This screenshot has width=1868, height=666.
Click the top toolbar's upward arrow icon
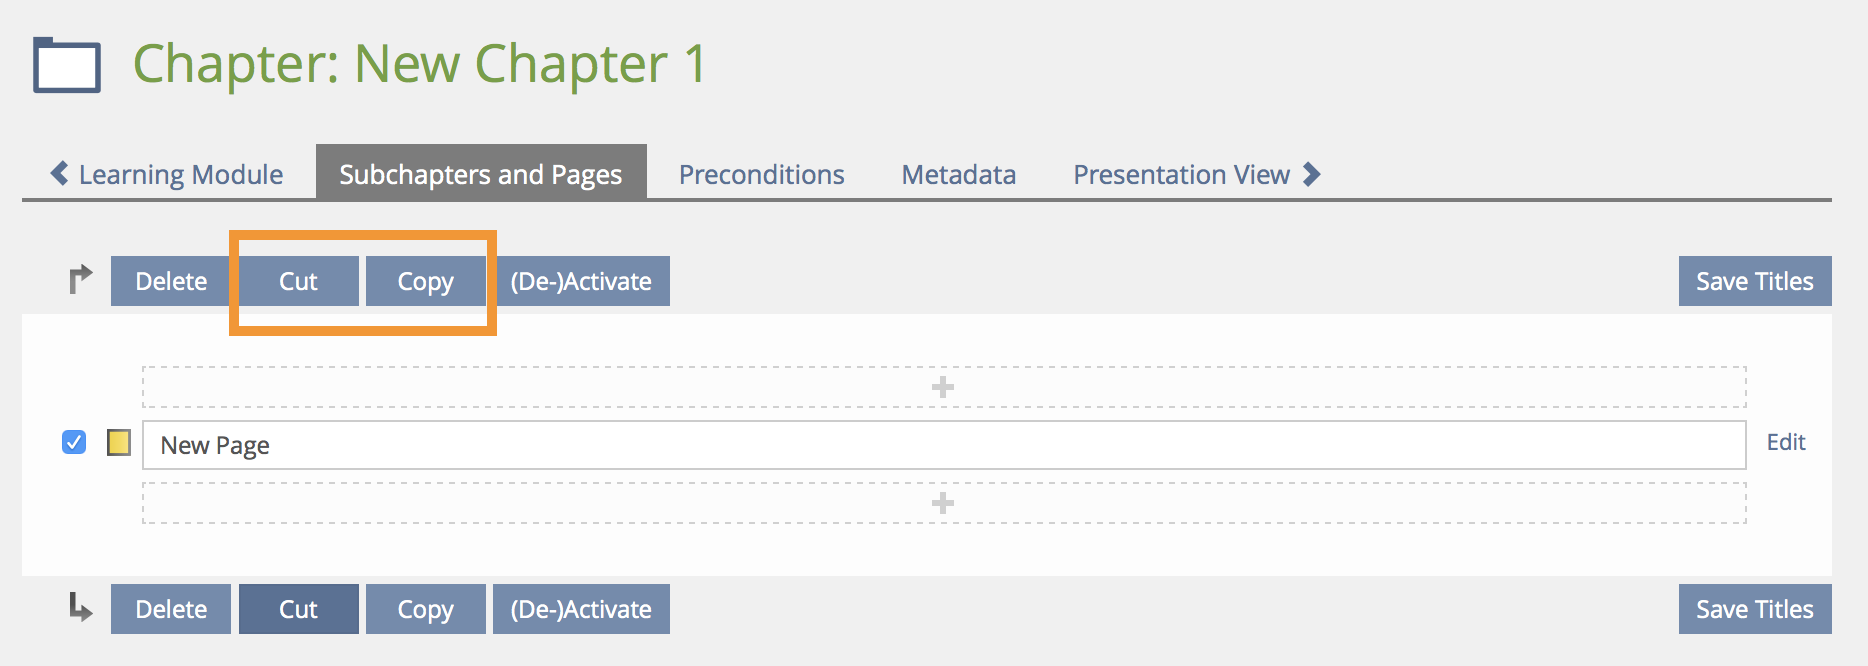click(x=80, y=279)
